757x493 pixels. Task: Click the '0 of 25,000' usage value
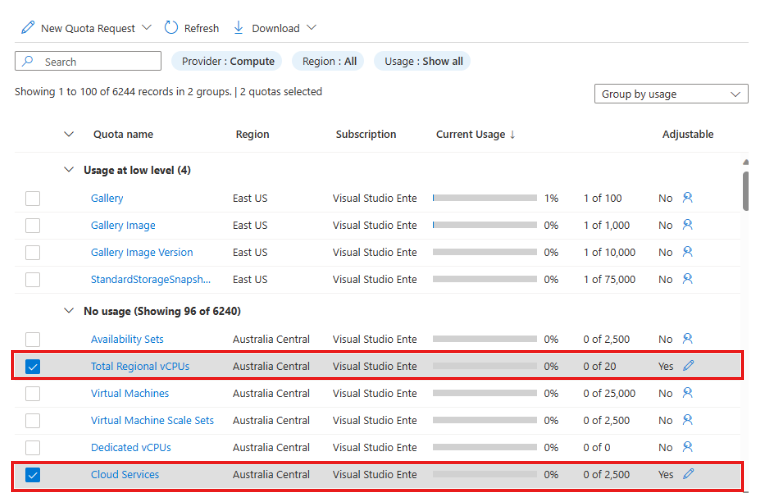tap(609, 393)
